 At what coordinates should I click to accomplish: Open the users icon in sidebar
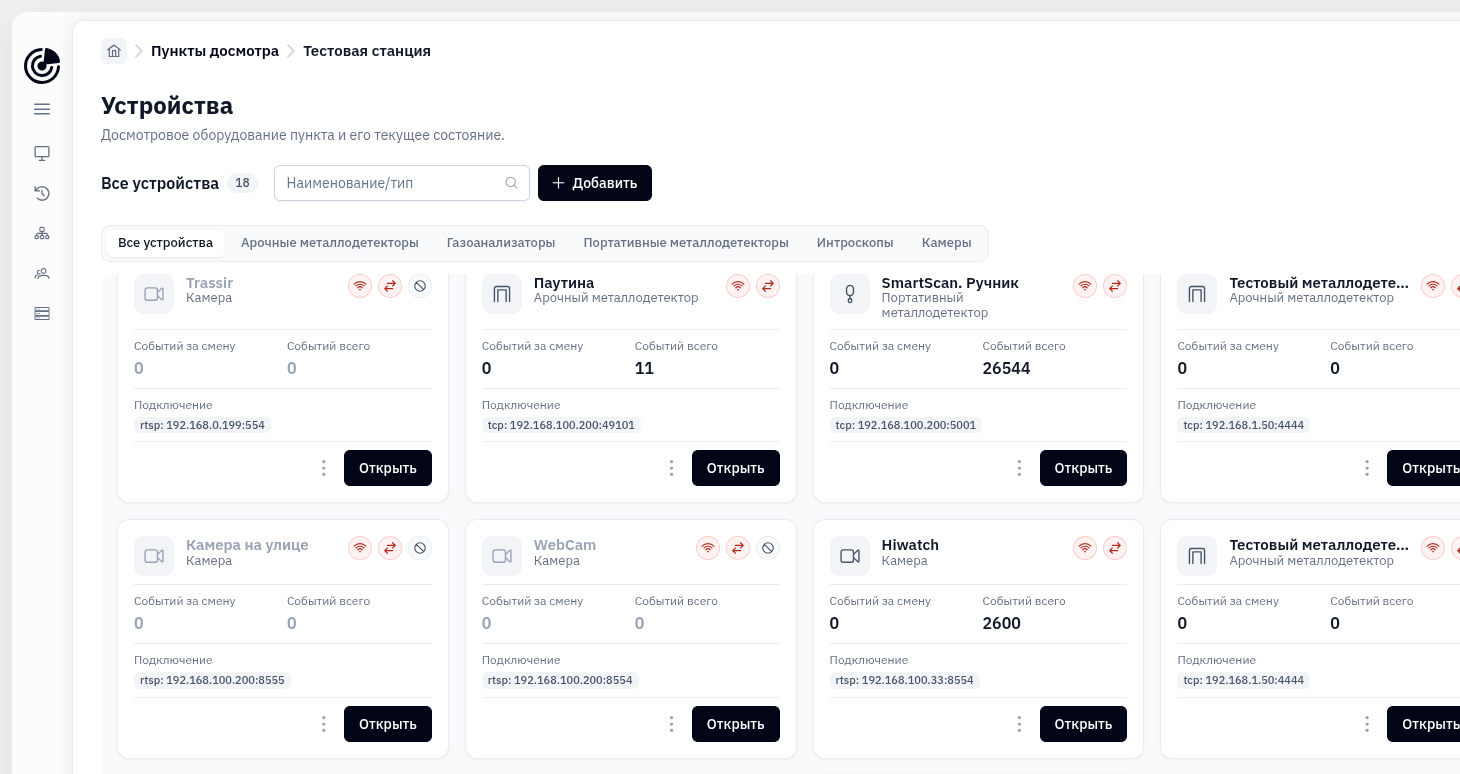tap(42, 273)
